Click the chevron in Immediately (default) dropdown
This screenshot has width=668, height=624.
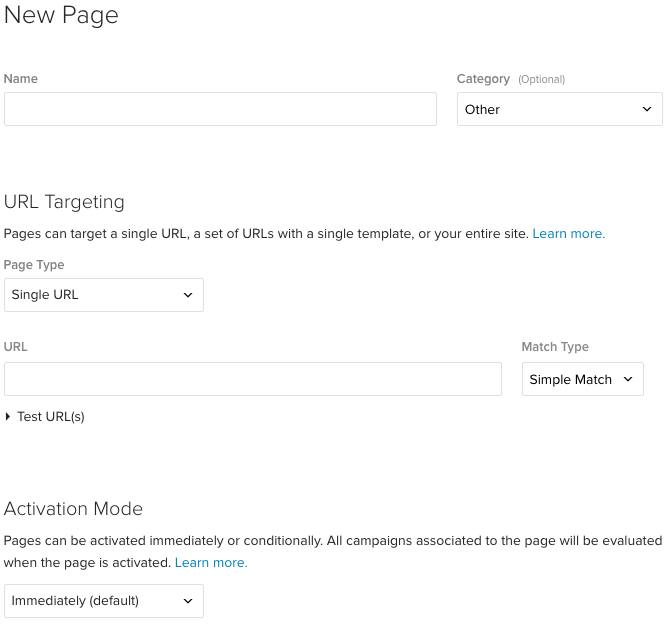[188, 601]
